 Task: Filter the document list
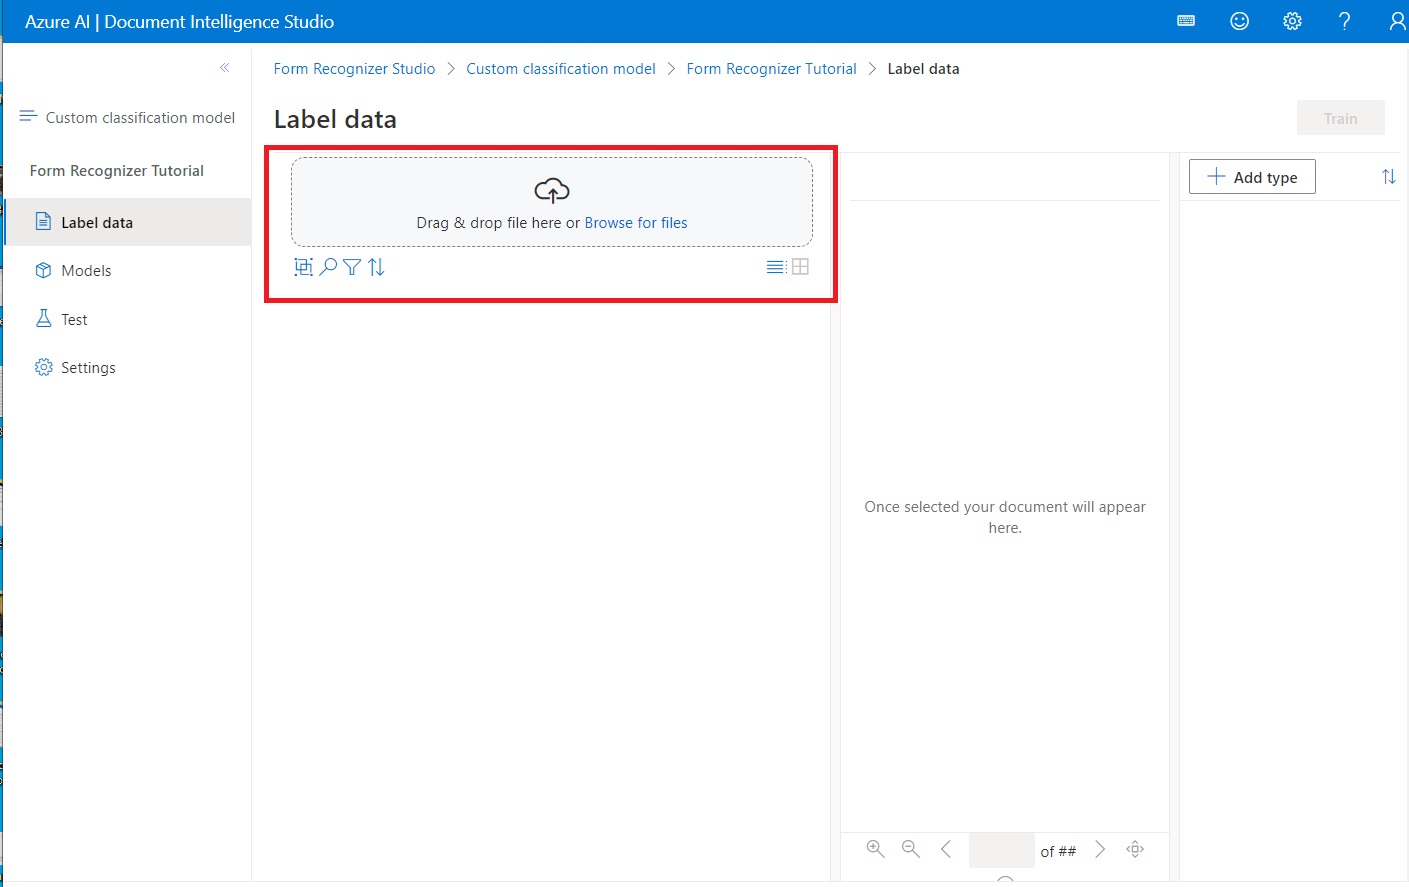(351, 267)
